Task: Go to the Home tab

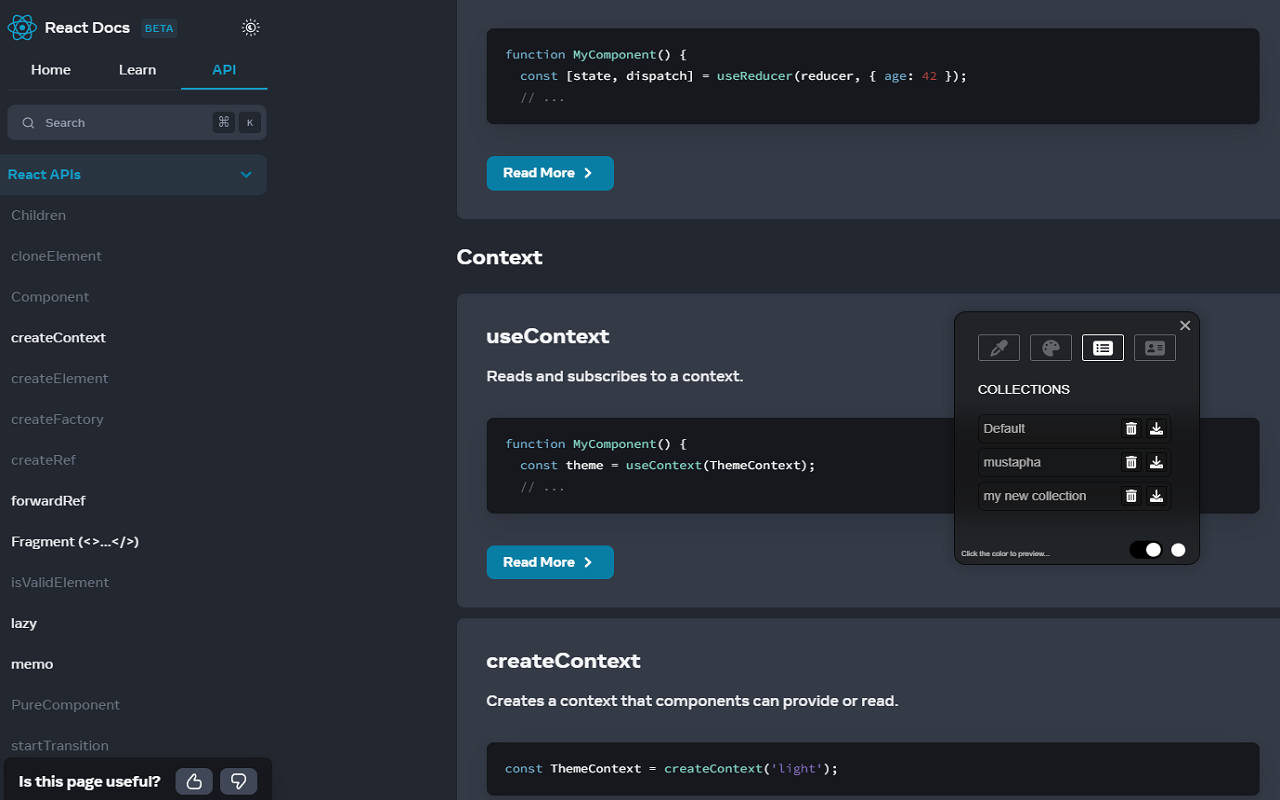Action: click(x=51, y=70)
